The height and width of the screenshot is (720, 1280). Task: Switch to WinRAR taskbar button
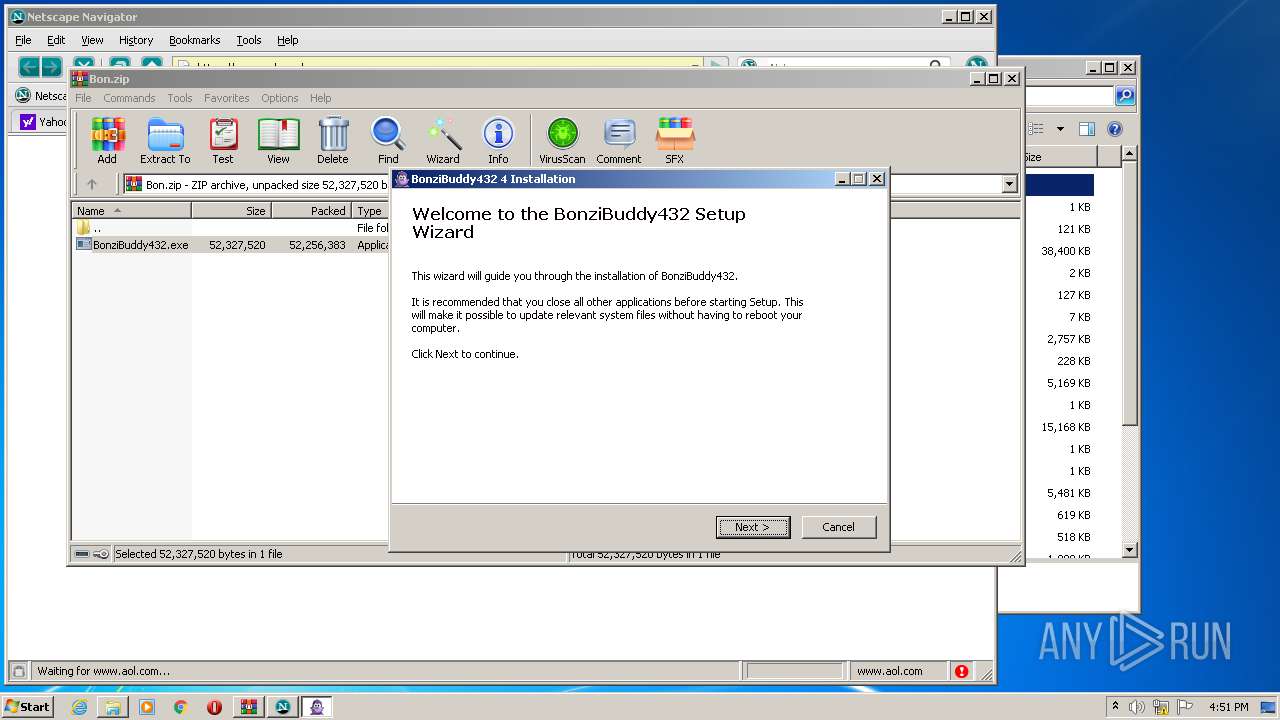click(249, 707)
